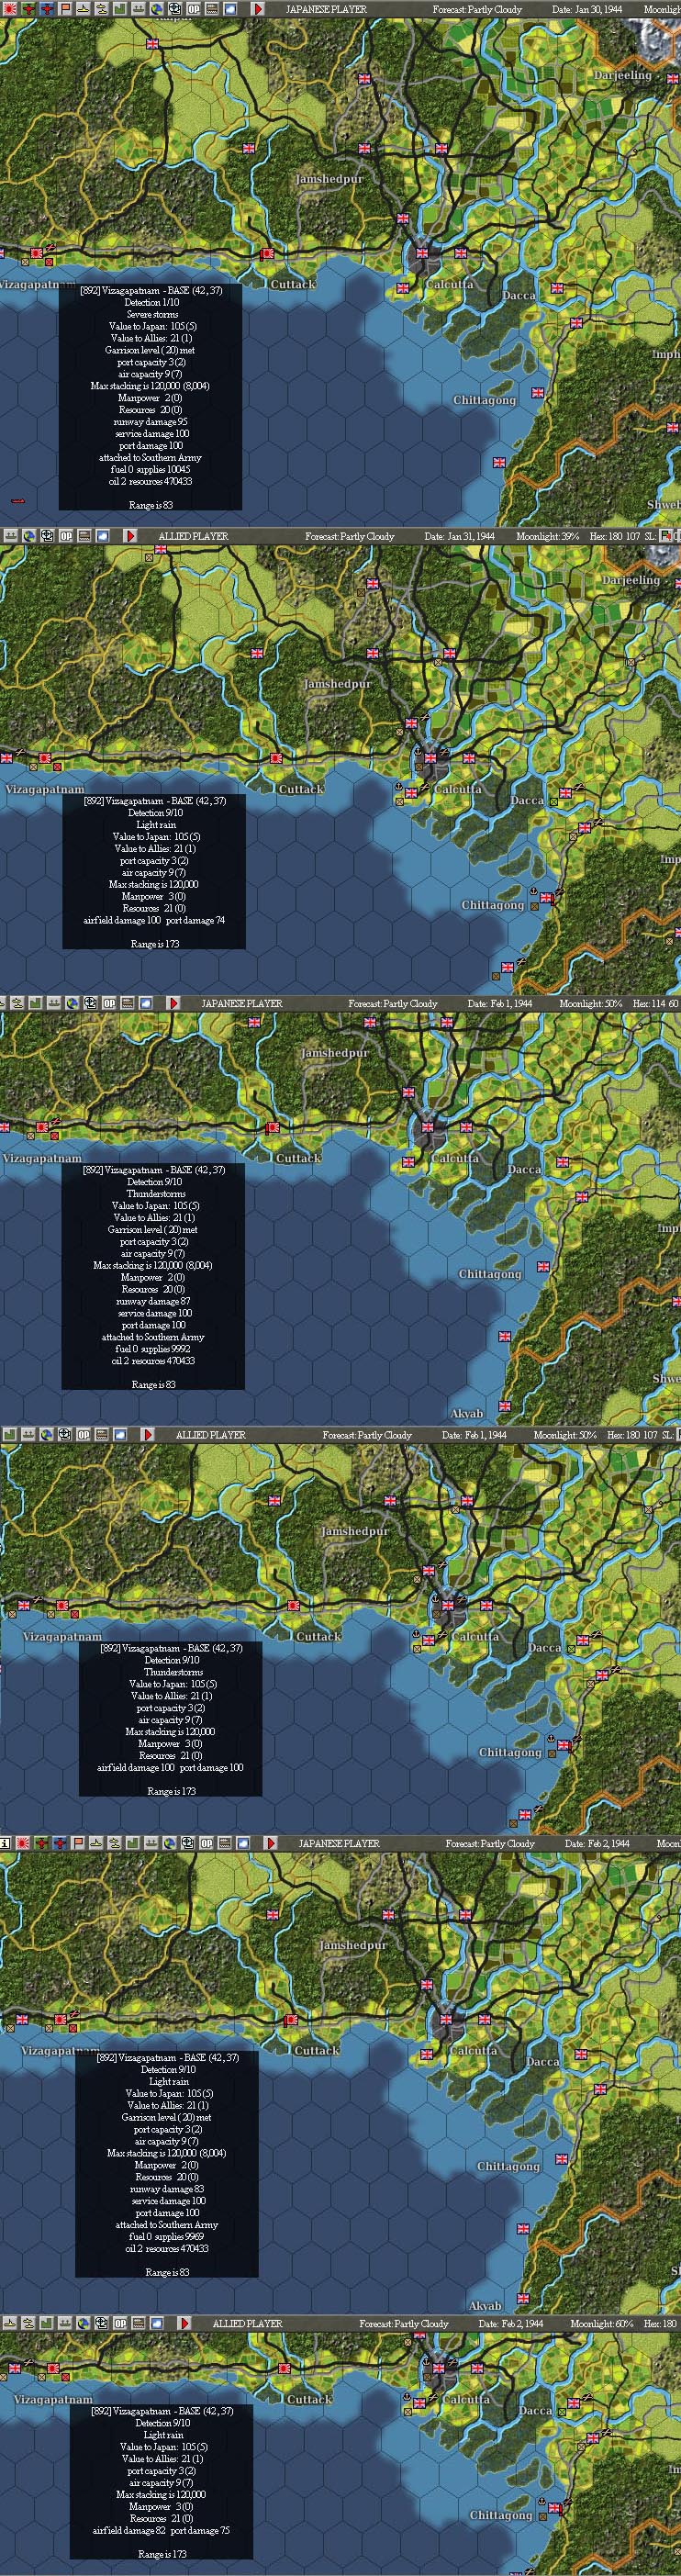This screenshot has width=681, height=2576.
Task: Click the 'runway damage 83' line
Action: 167,2189
